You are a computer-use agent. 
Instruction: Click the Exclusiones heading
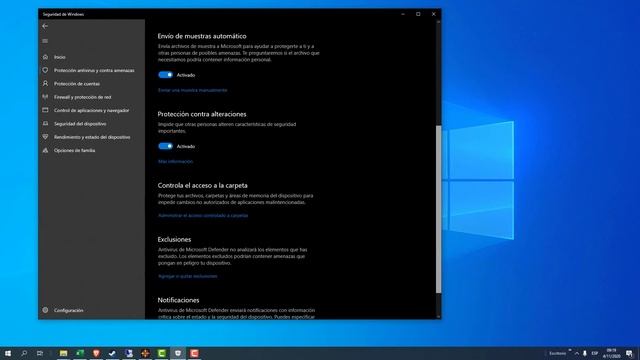tap(174, 240)
